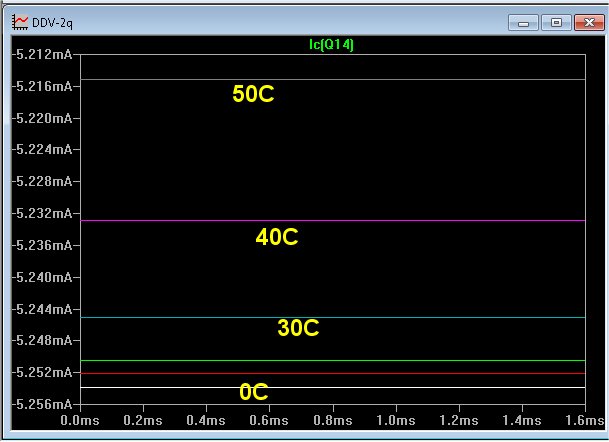The image size is (609, 442).
Task: Click the 0.6ms time axis label
Action: [269, 420]
